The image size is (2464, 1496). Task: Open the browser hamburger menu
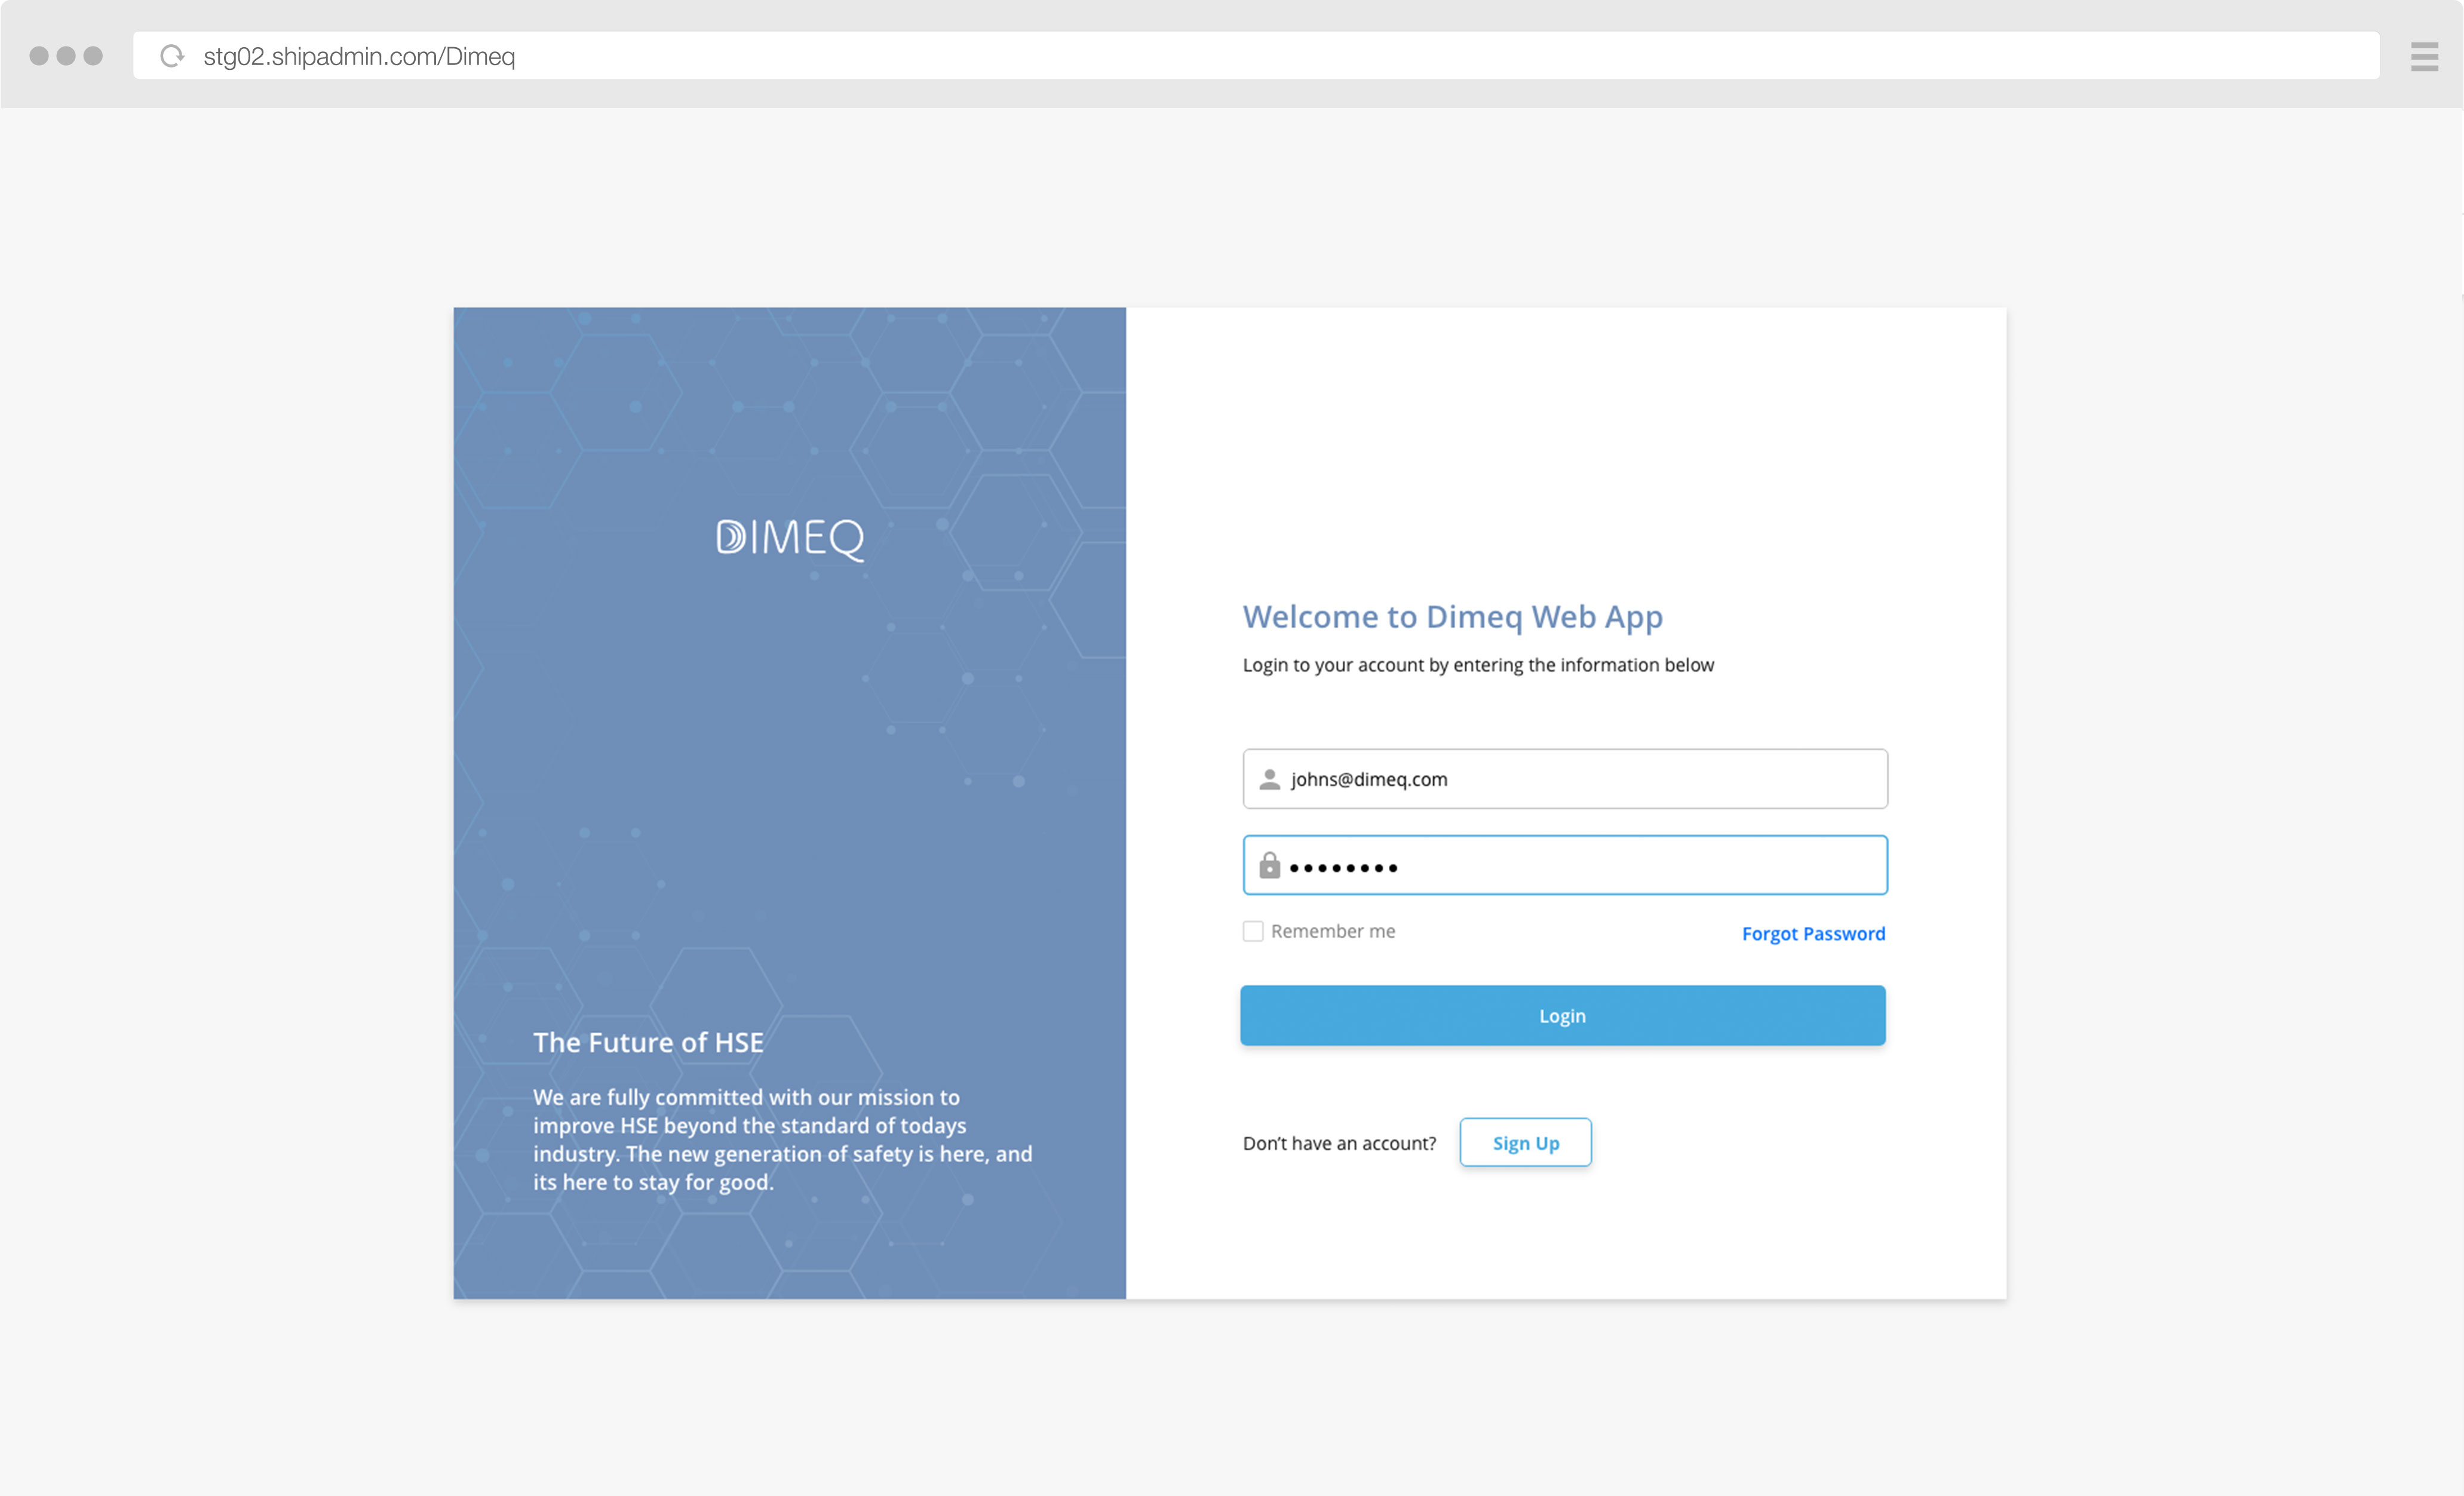tap(2424, 57)
